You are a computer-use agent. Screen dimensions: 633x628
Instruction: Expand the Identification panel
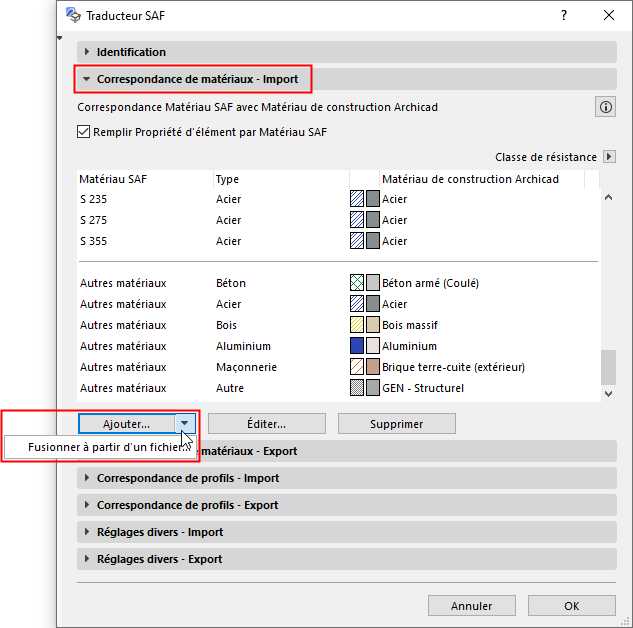(347, 52)
